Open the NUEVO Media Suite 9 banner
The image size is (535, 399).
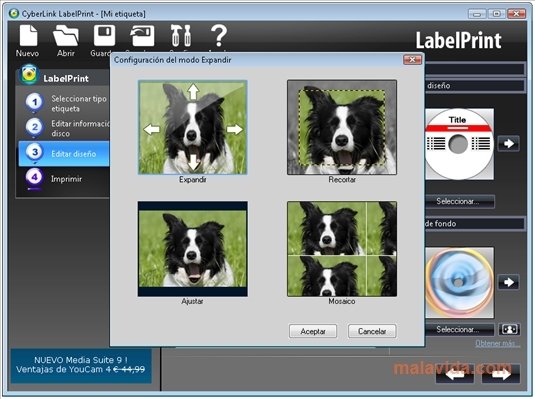click(x=81, y=365)
